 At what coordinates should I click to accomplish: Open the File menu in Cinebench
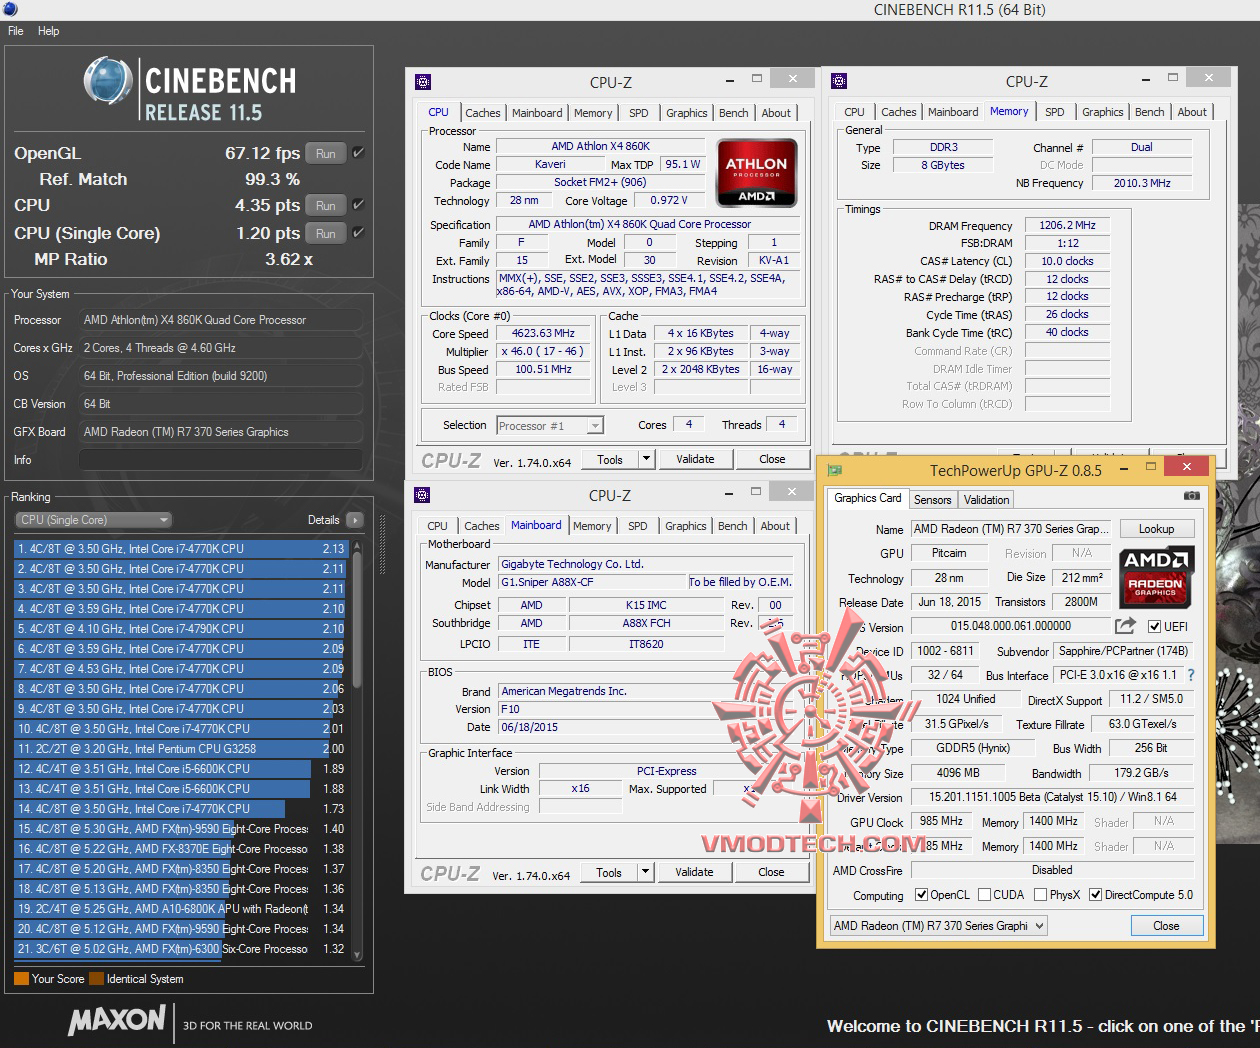coord(16,31)
